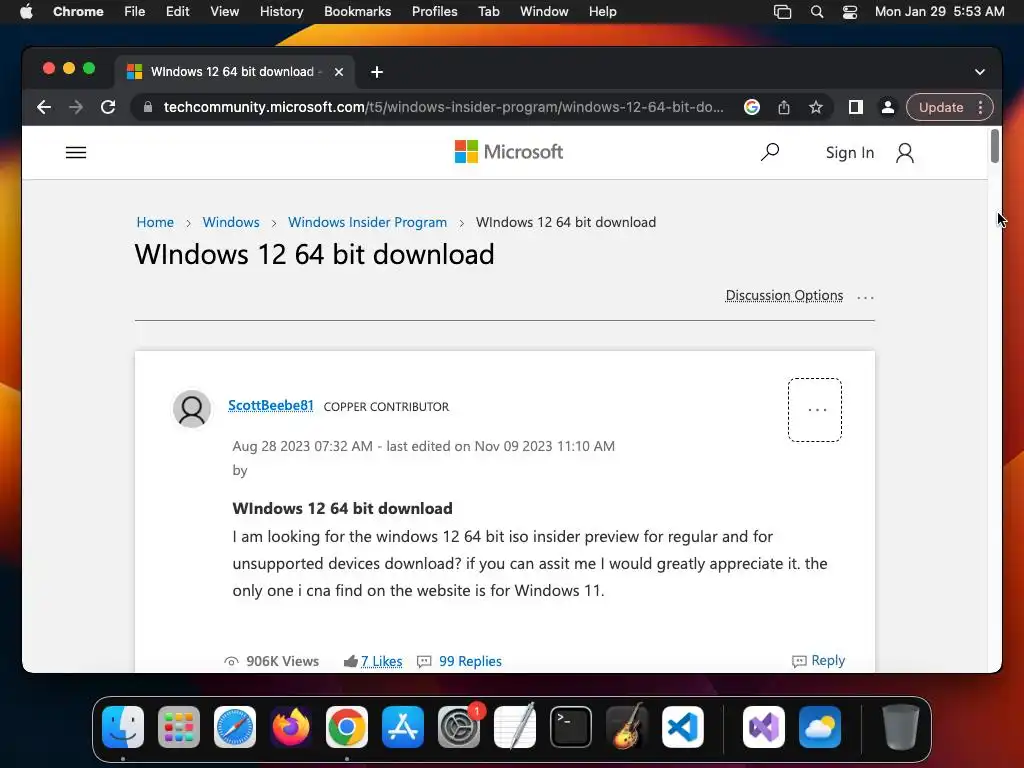Click the browser forward arrow
This screenshot has width=1024, height=768.
(76, 107)
